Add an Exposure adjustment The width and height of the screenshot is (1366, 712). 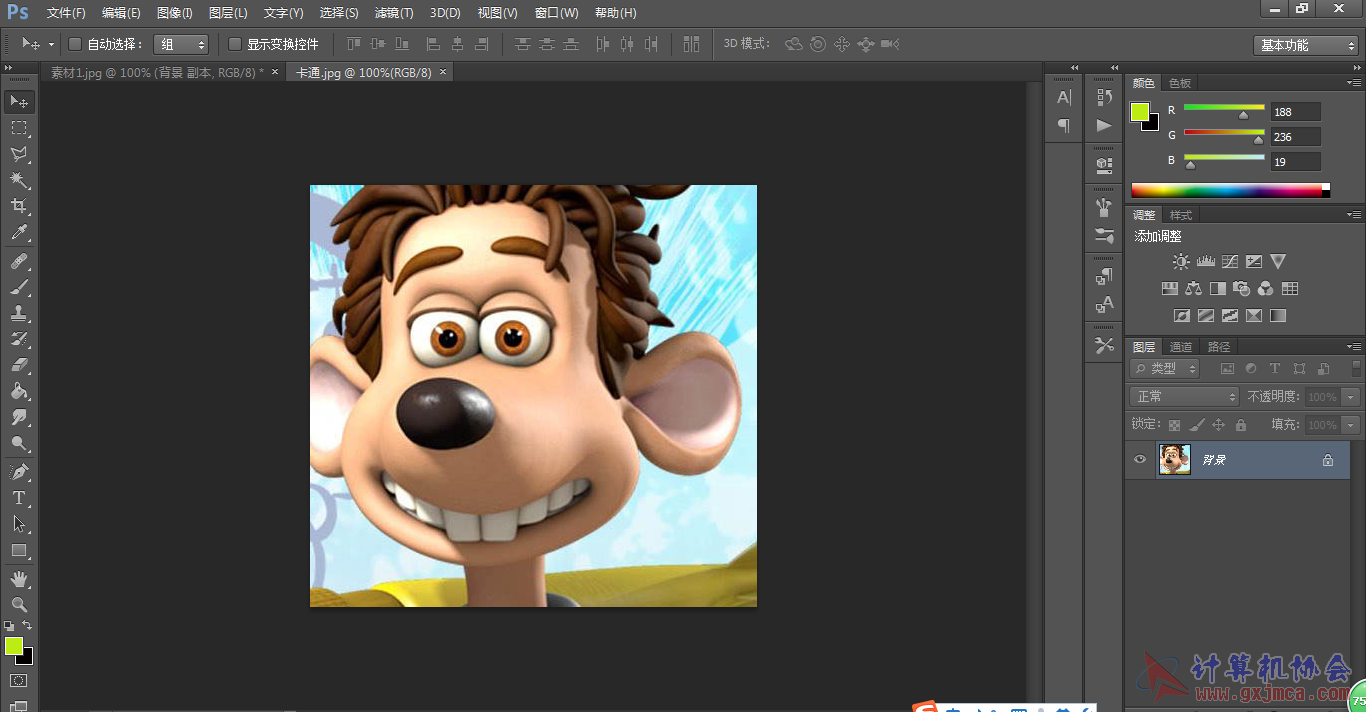(1253, 262)
